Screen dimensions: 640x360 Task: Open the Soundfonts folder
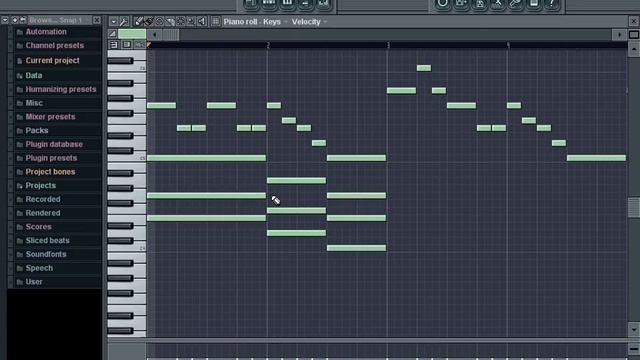pyautogui.click(x=46, y=254)
